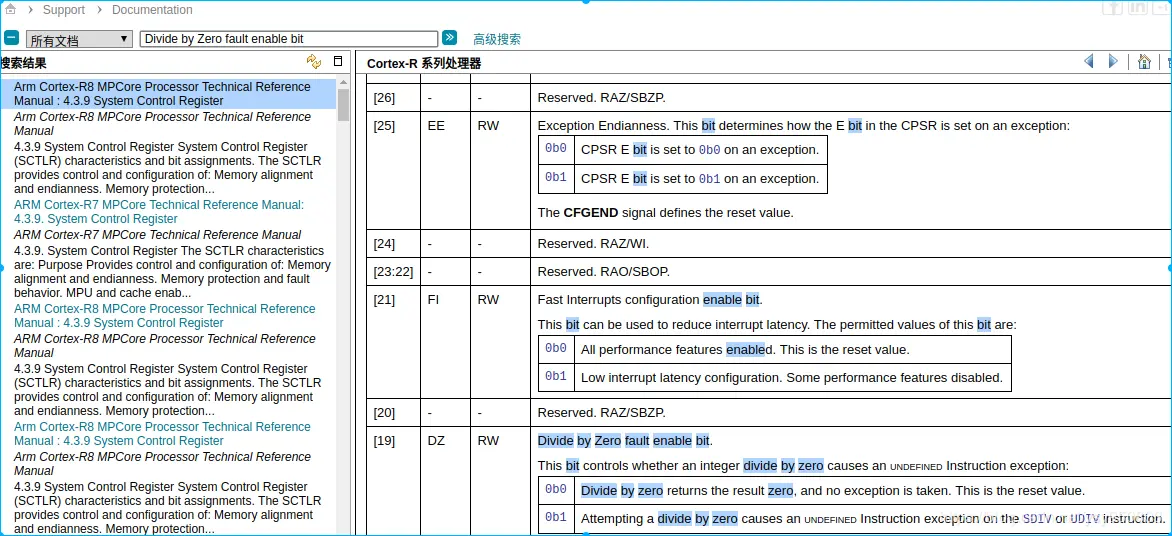Click 'All performance features enabled' cell
Viewport: 1172px width, 536px height.
[x=791, y=349]
